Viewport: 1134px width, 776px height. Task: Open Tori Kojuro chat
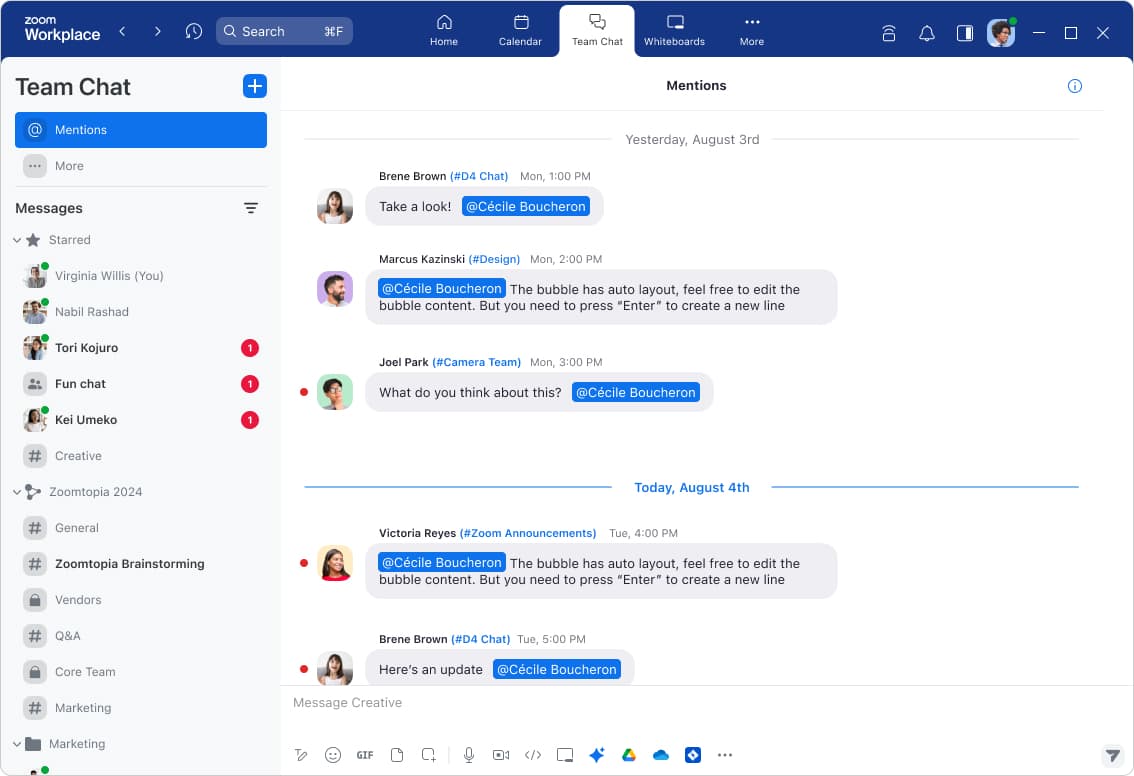141,348
